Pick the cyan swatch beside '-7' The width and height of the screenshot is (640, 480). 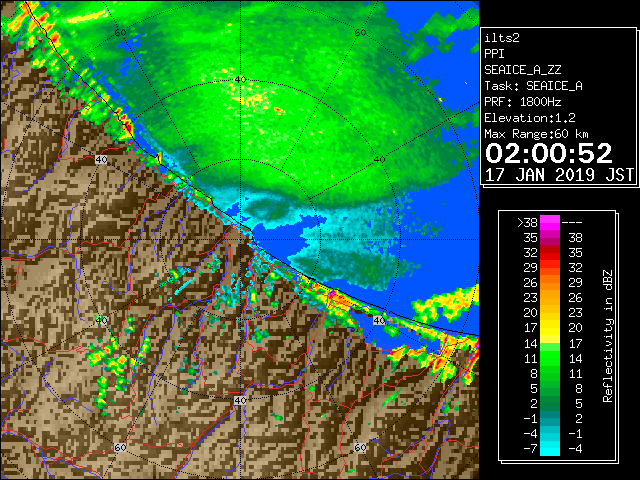coord(550,449)
